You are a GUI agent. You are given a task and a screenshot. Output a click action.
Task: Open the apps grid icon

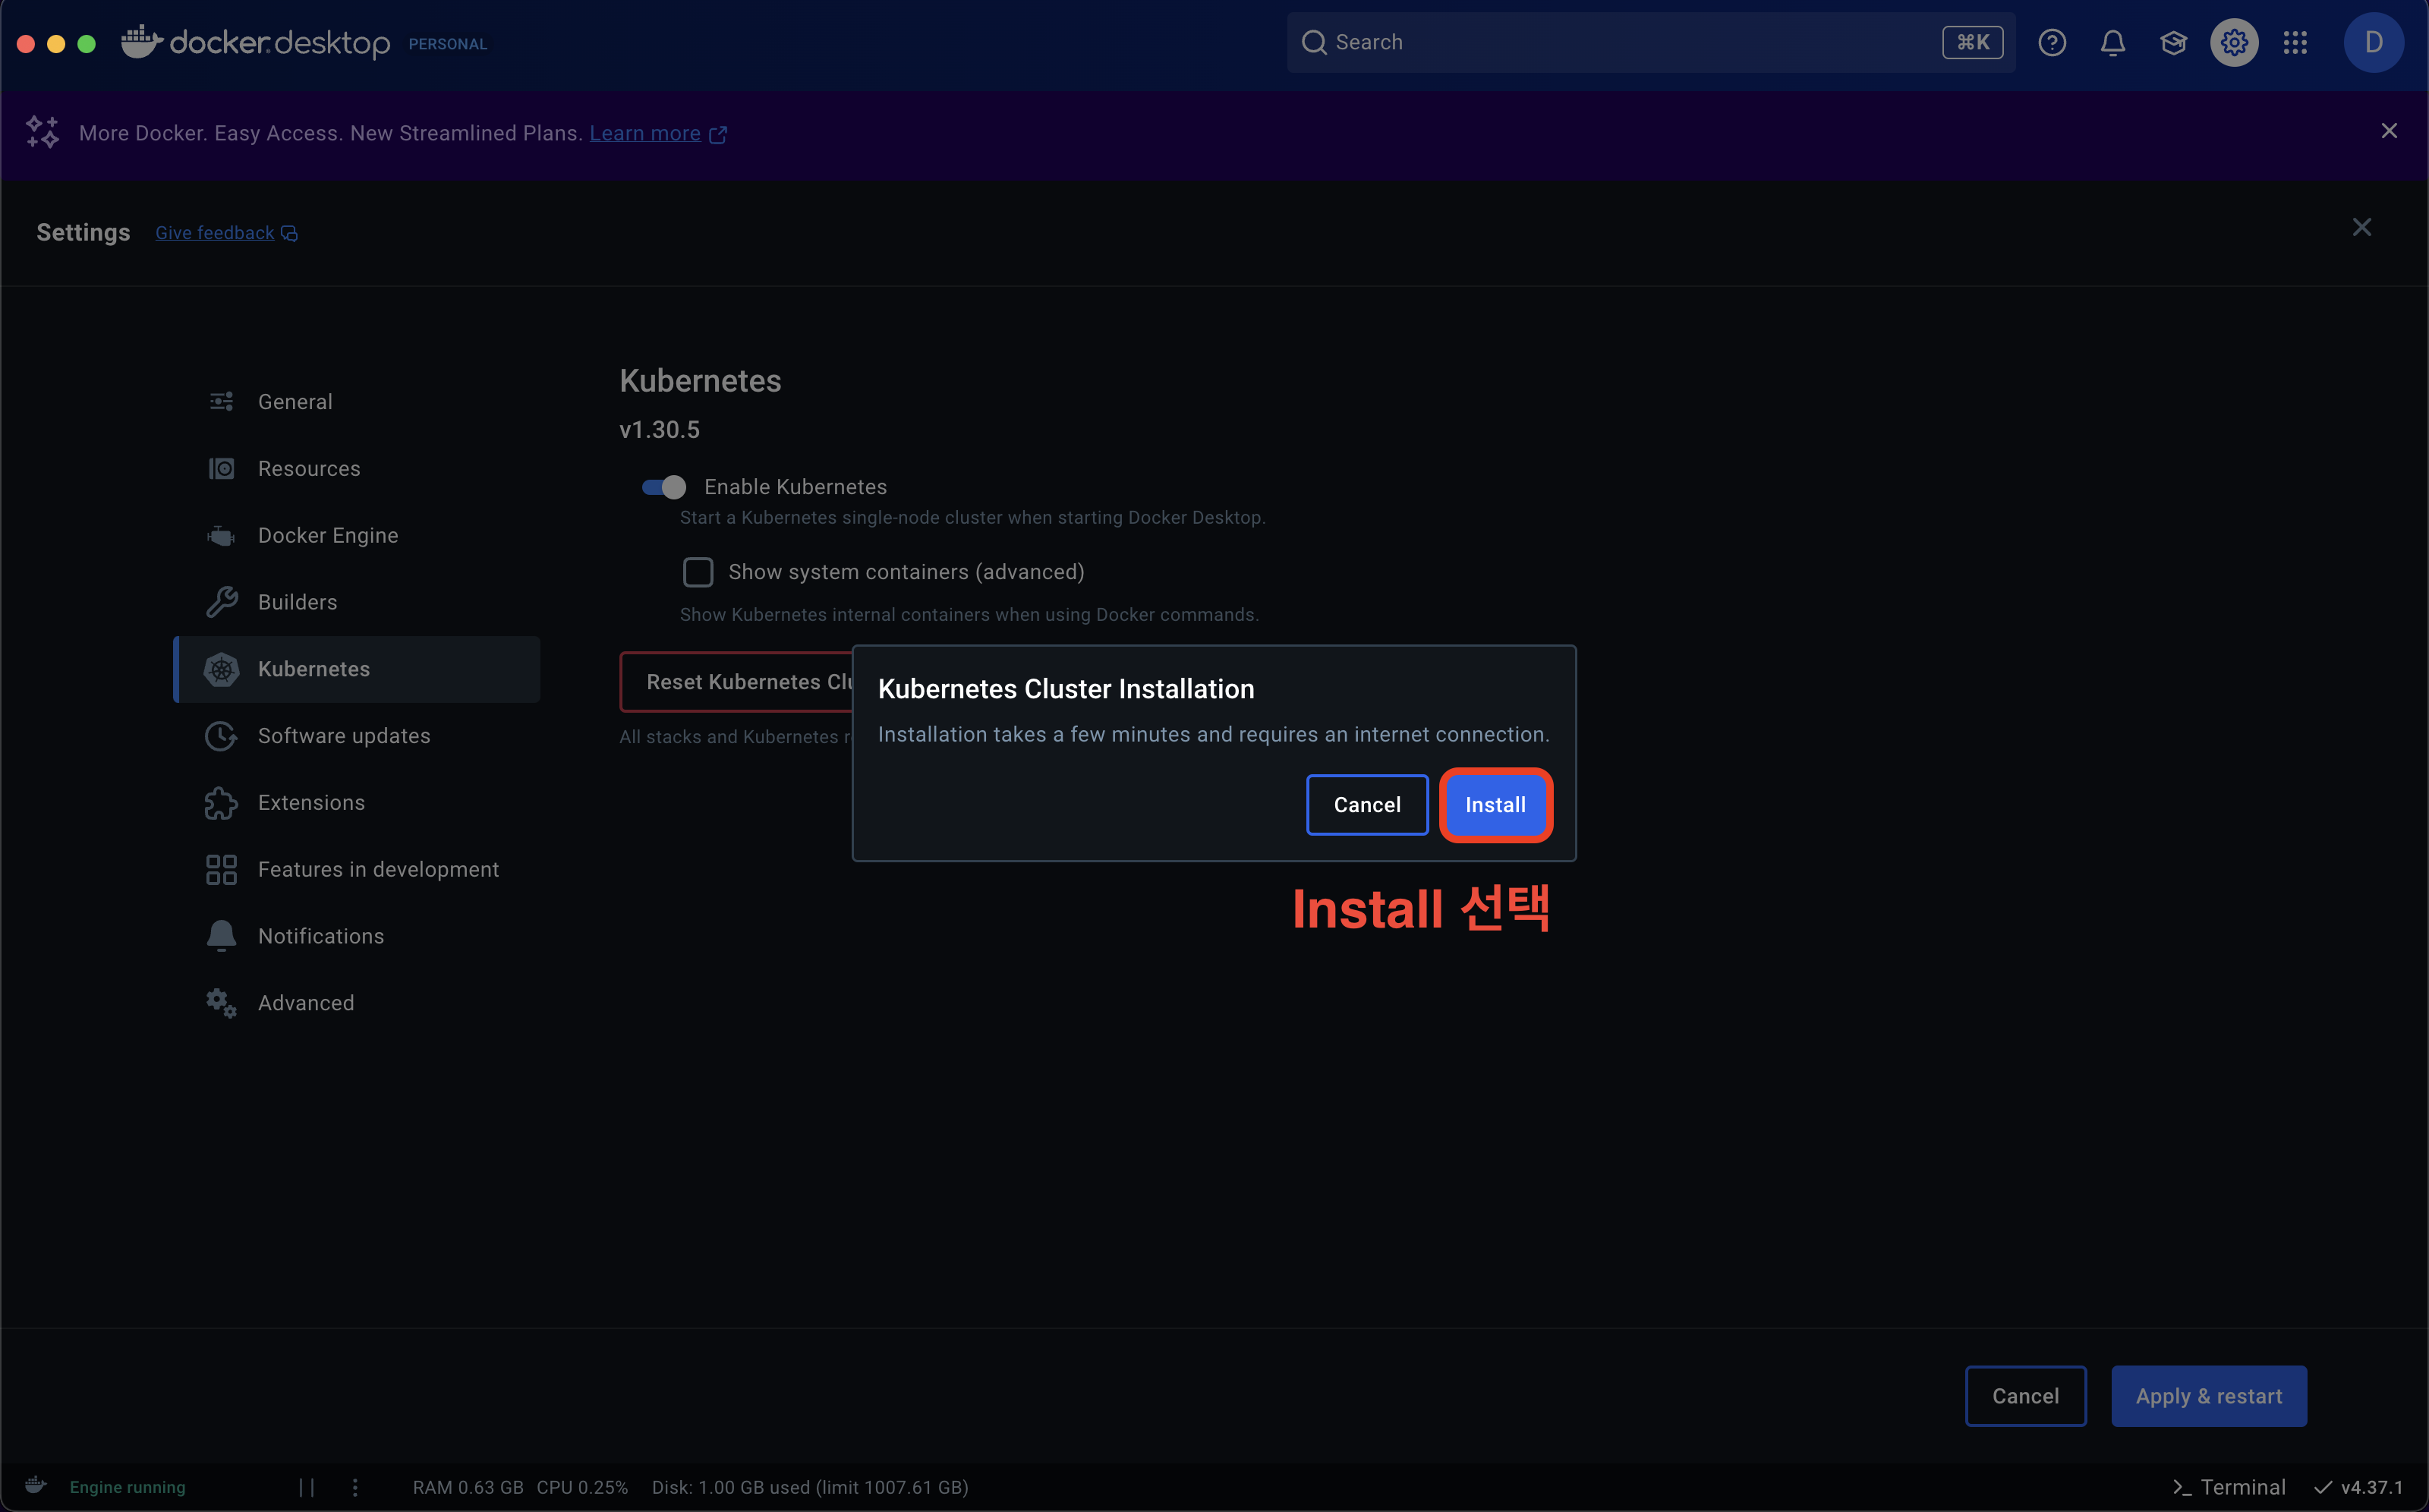click(2295, 43)
